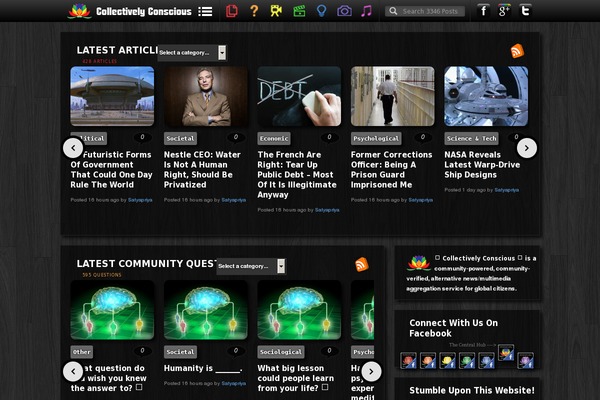Click comment bubble on French debt article
This screenshot has width=600, height=400.
[x=329, y=137]
